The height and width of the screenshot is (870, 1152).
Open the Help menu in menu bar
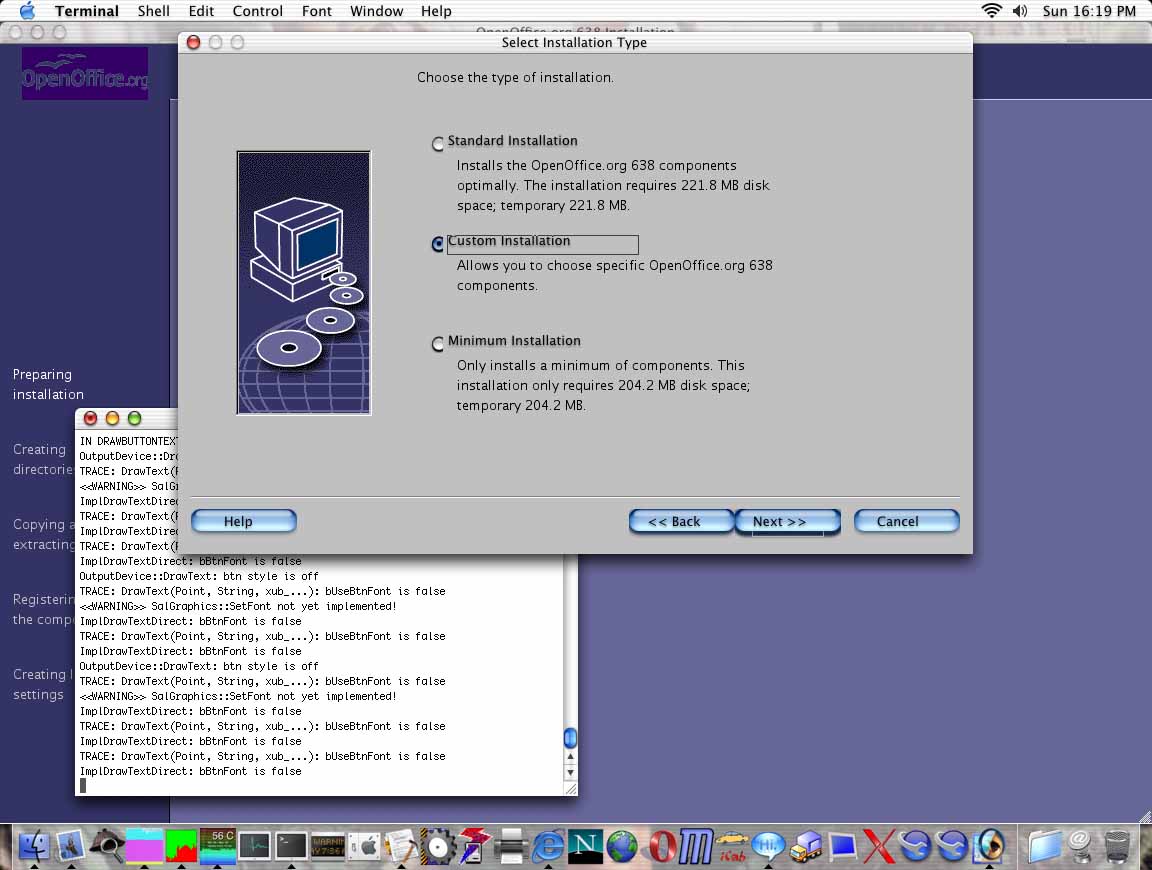tap(436, 11)
